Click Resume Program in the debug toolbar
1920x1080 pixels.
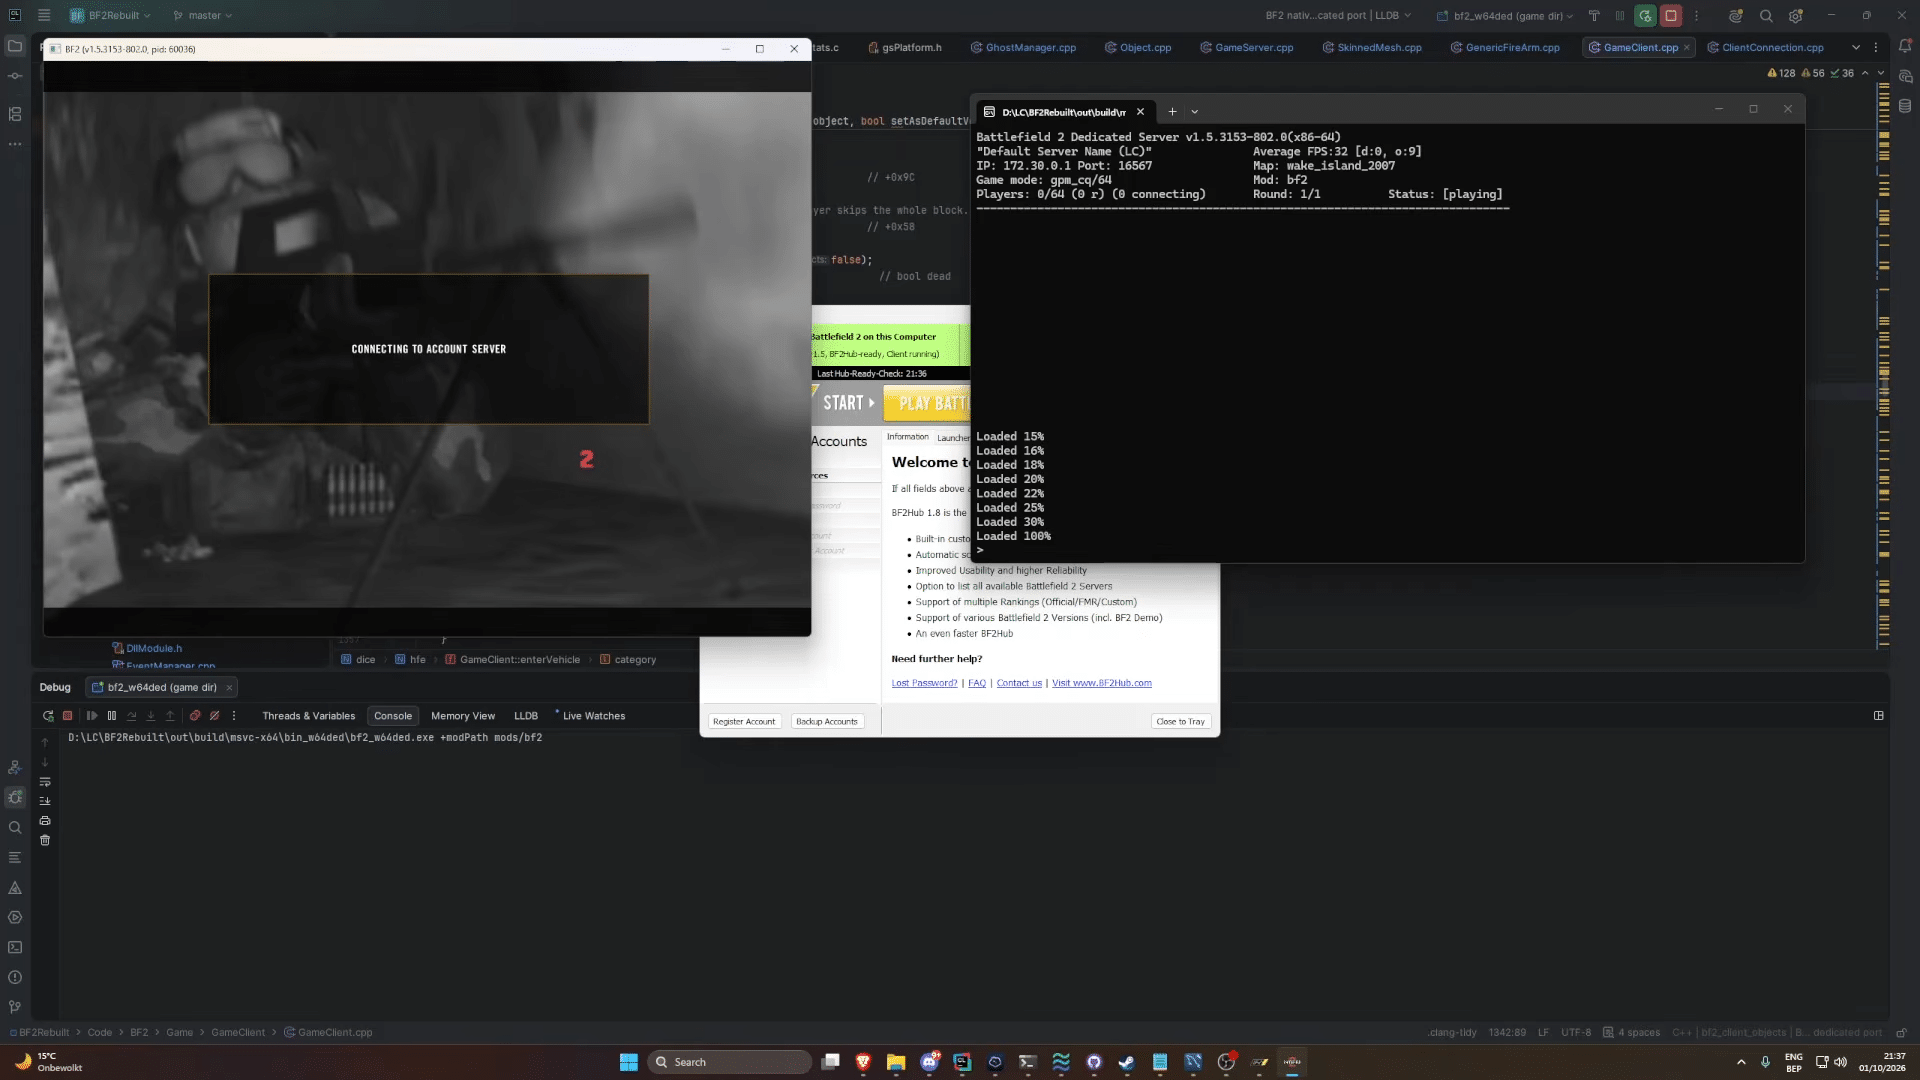(x=92, y=716)
